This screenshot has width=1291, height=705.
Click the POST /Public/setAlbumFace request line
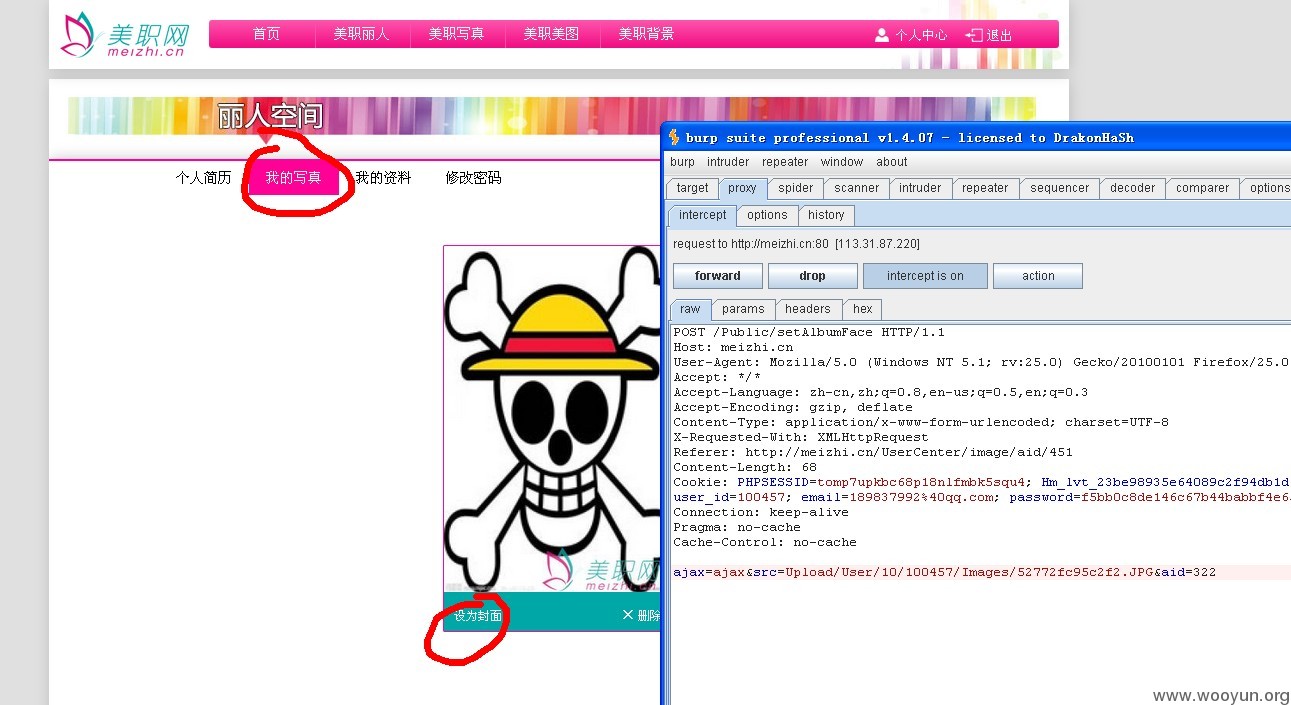(809, 332)
